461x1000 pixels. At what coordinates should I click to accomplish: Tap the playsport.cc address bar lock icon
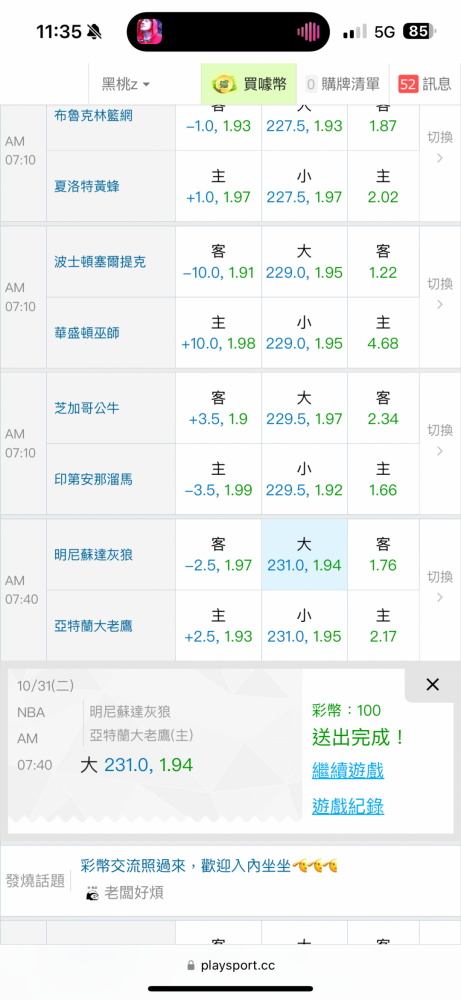click(191, 966)
